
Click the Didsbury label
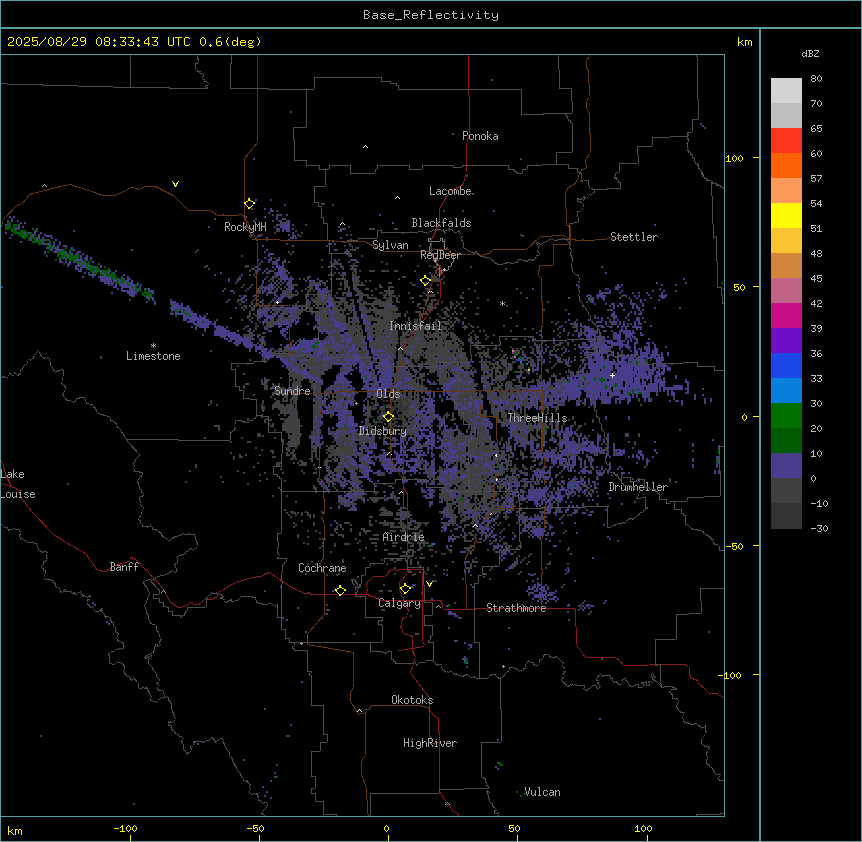point(383,431)
